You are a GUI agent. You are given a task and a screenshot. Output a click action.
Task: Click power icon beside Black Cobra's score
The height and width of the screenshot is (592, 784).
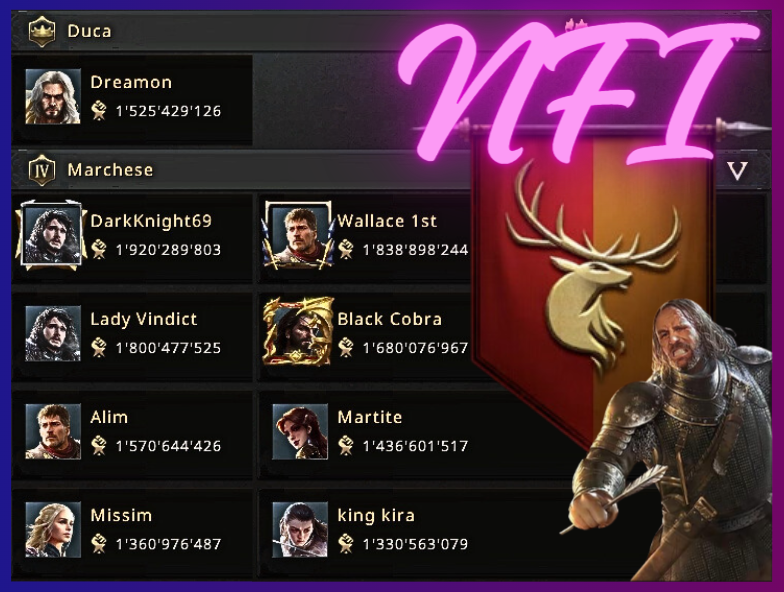(x=346, y=347)
